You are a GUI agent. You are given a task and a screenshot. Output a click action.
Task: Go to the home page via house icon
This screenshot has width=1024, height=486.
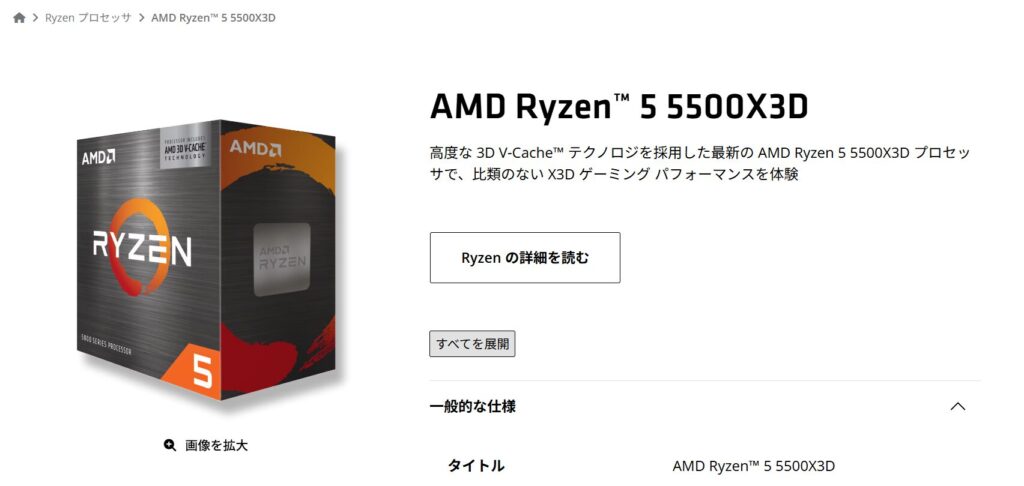click(19, 18)
